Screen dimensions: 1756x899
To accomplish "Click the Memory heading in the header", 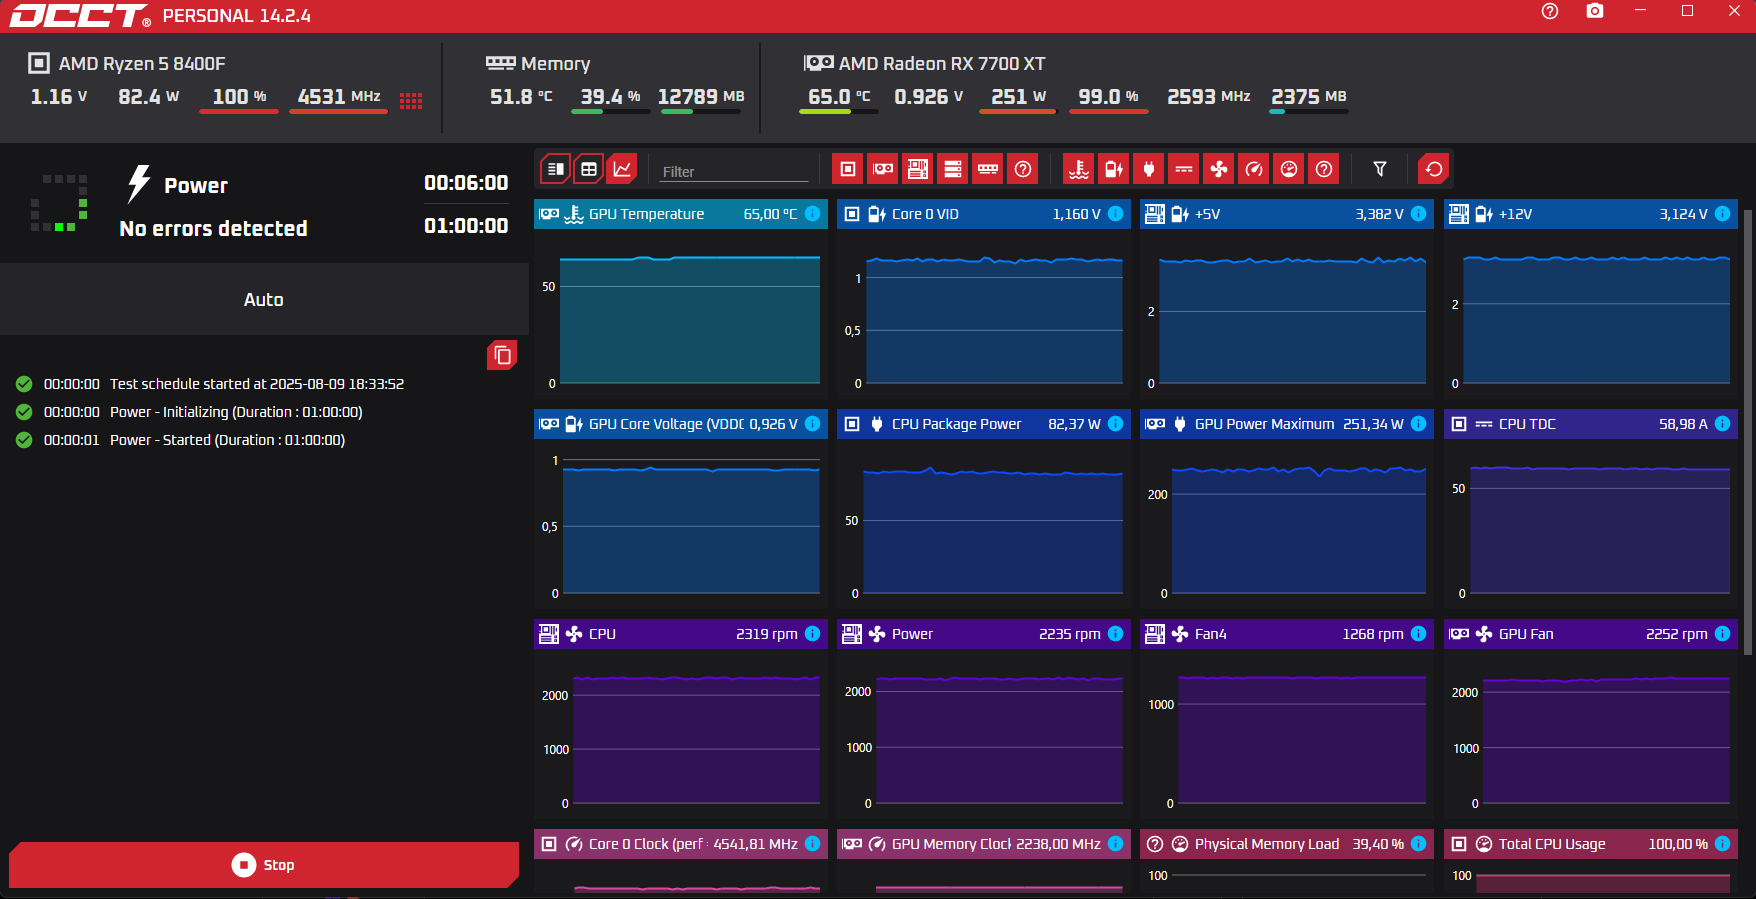I will (556, 64).
